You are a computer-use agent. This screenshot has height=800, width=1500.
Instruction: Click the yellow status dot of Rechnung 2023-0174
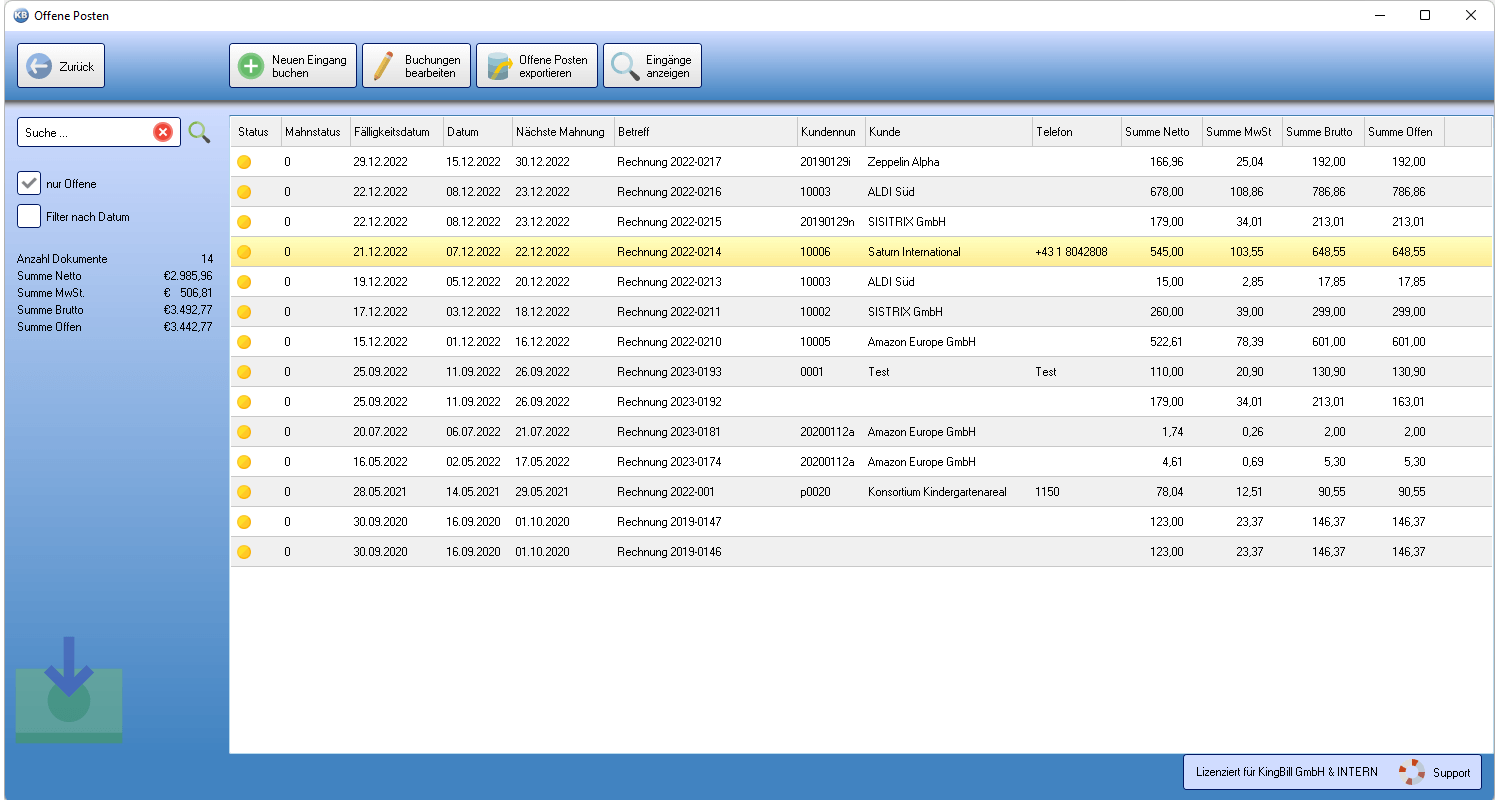point(244,462)
